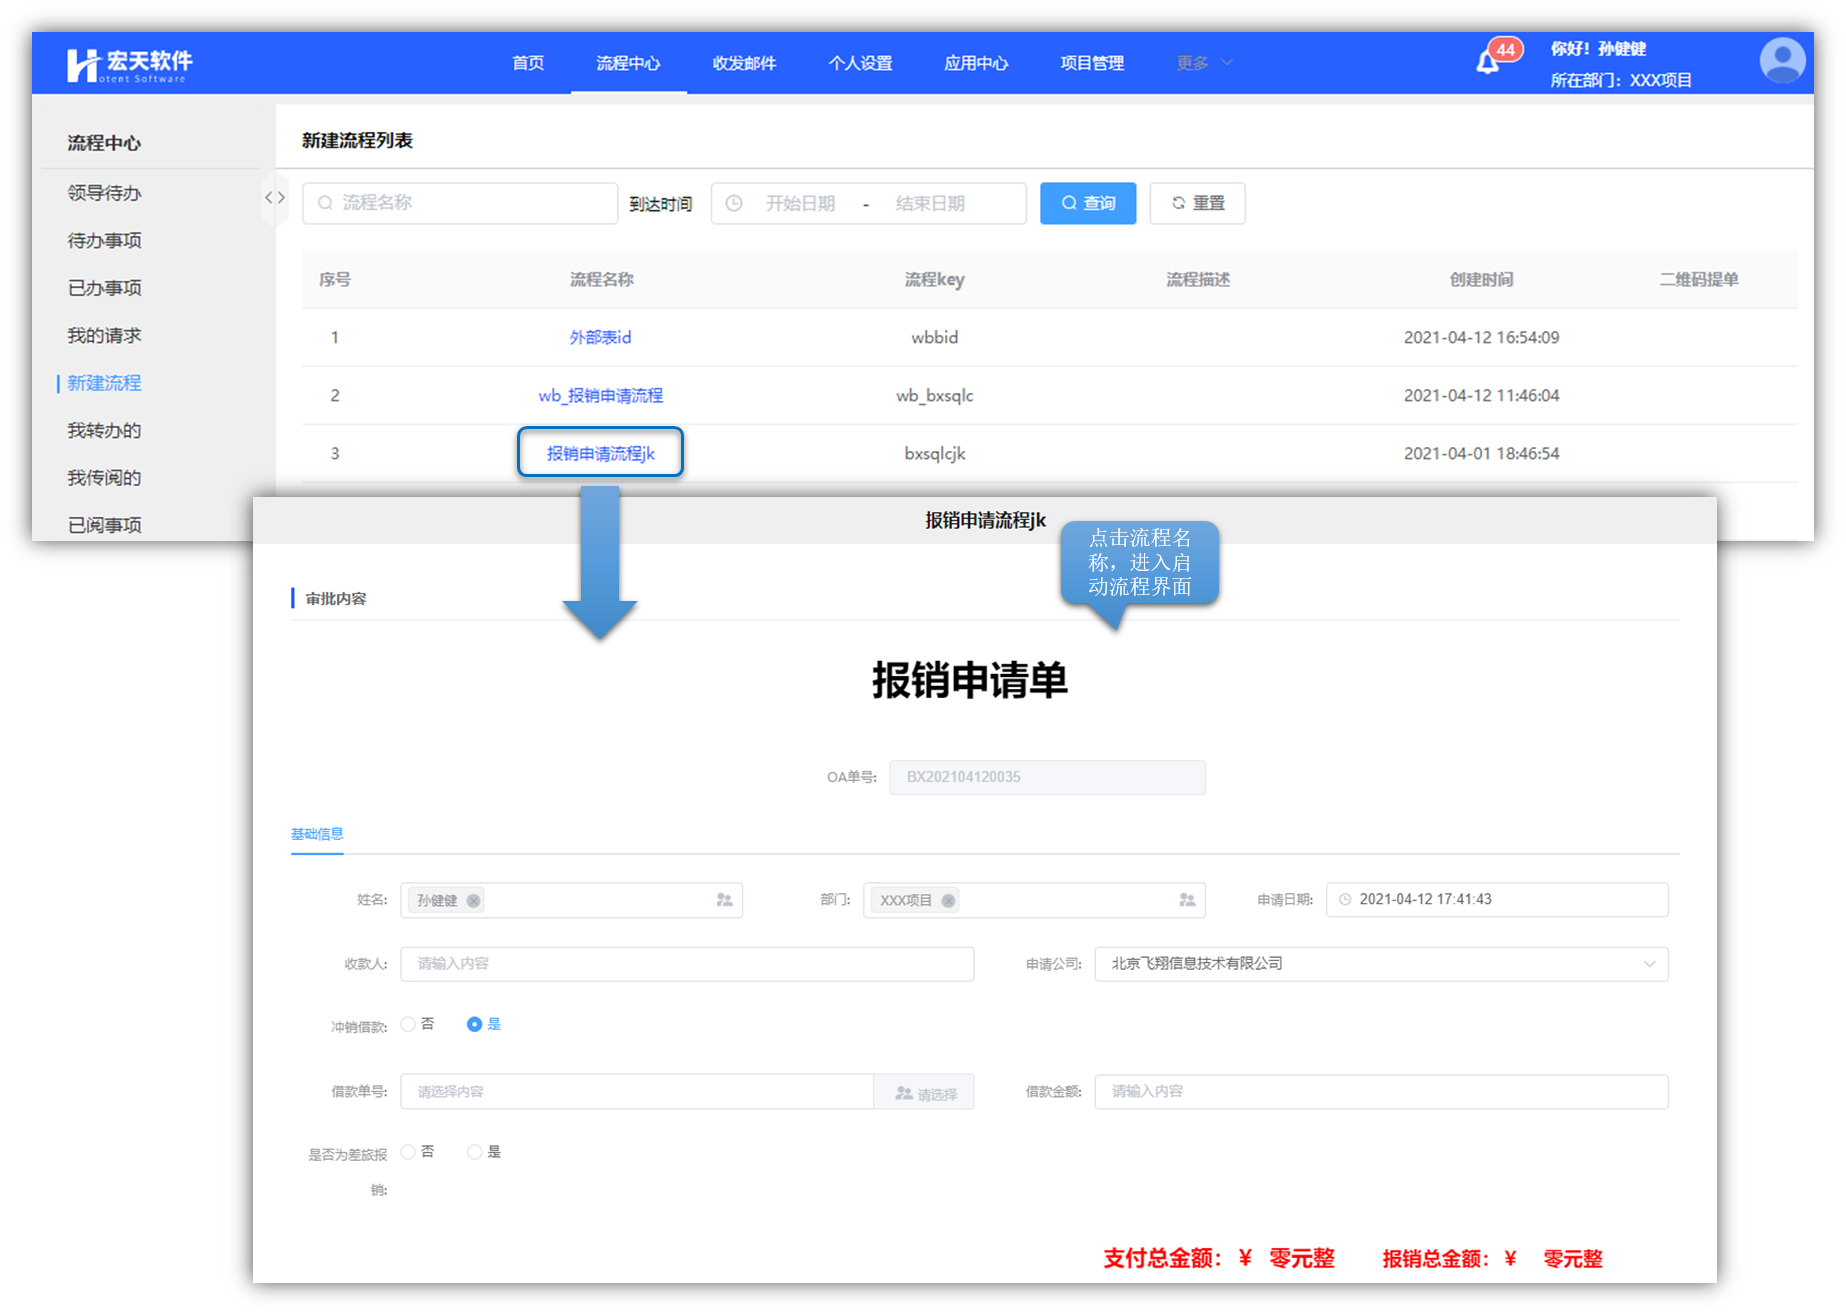Click the 创建时间 column header
1846x1315 pixels.
click(1481, 280)
